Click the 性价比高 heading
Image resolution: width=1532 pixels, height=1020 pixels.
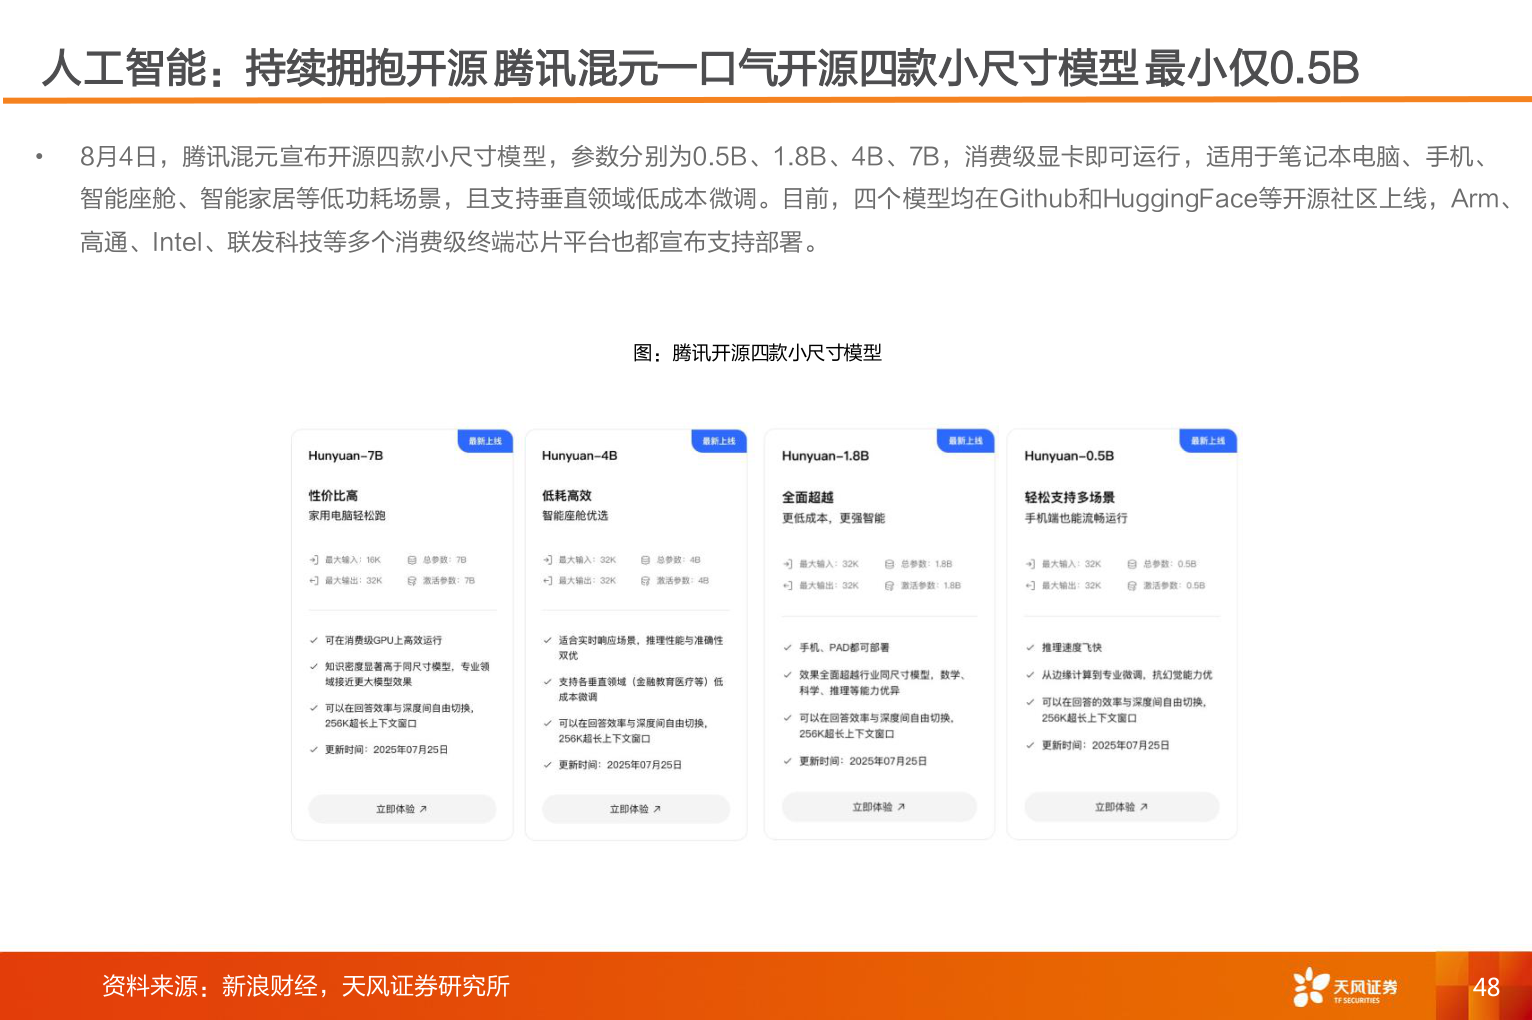[x=333, y=496]
